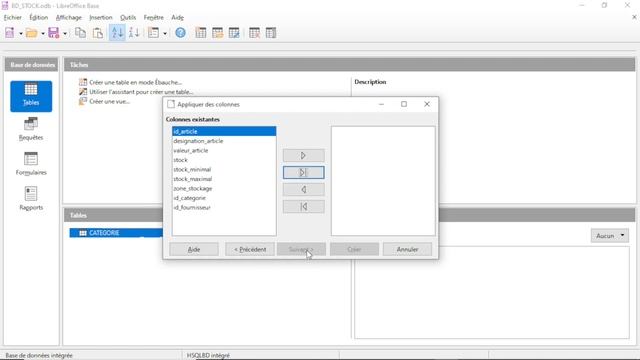Open the Fenêtre menu
Screen dimensions: 640x360
(x=153, y=18)
